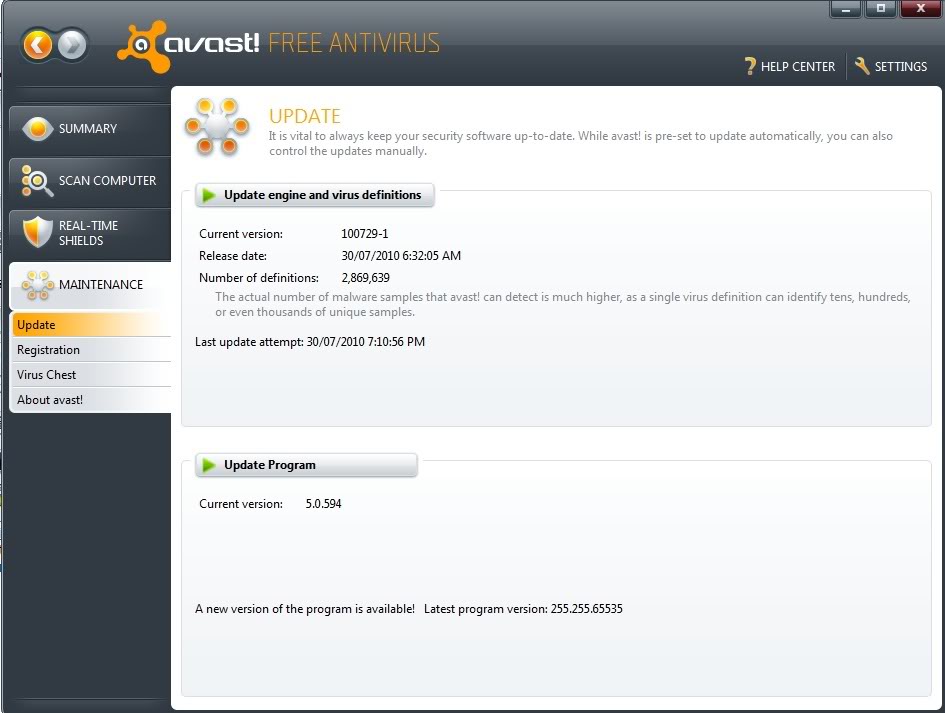Go back with the orange back arrow

[37, 45]
